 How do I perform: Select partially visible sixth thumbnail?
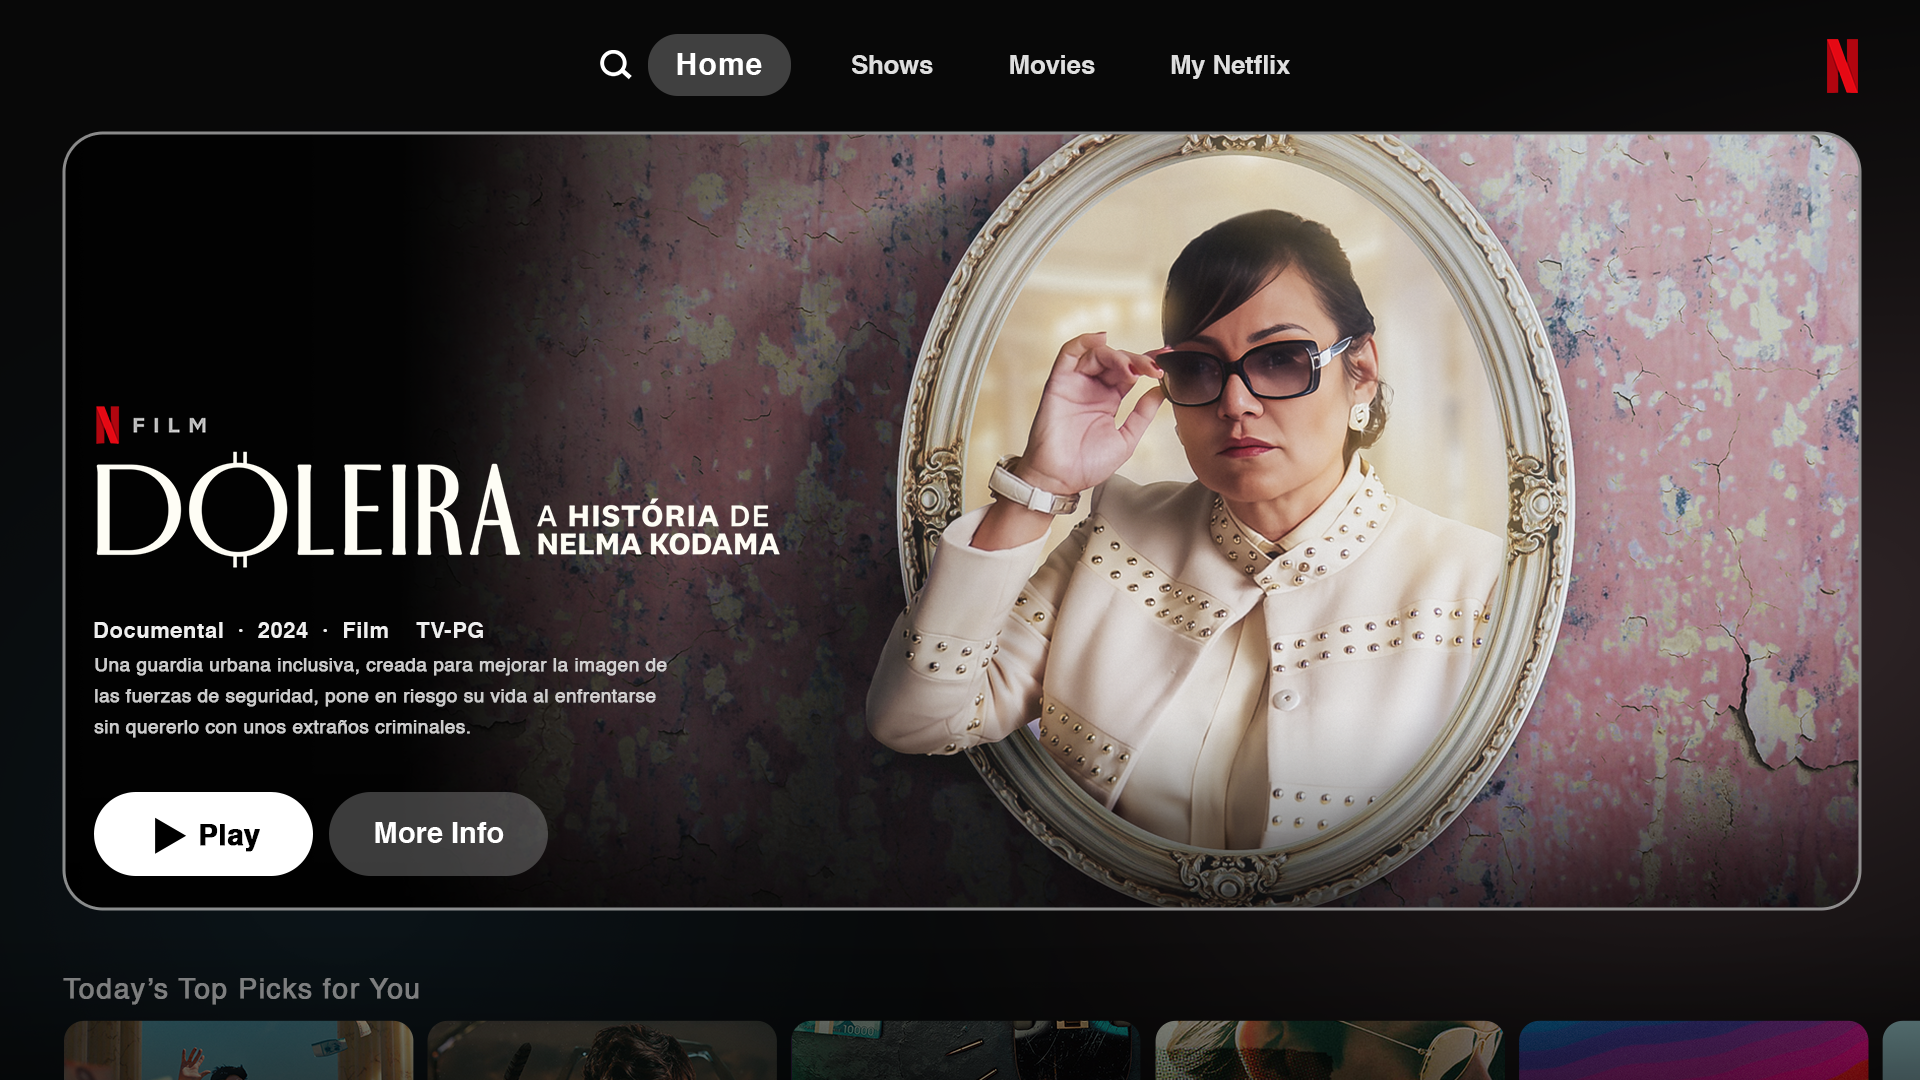pyautogui.click(x=1902, y=1050)
